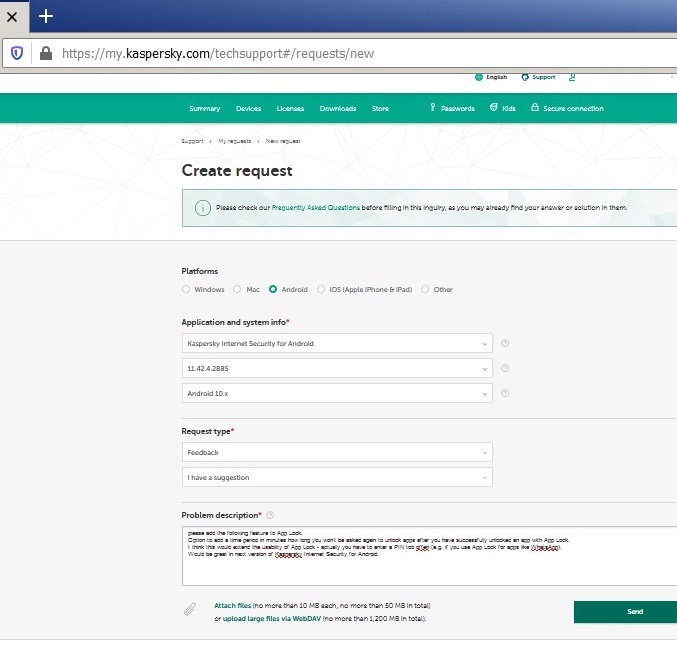Image resolution: width=677 pixels, height=647 pixels.
Task: Open the Android 10.x system dropdown
Action: pos(337,393)
